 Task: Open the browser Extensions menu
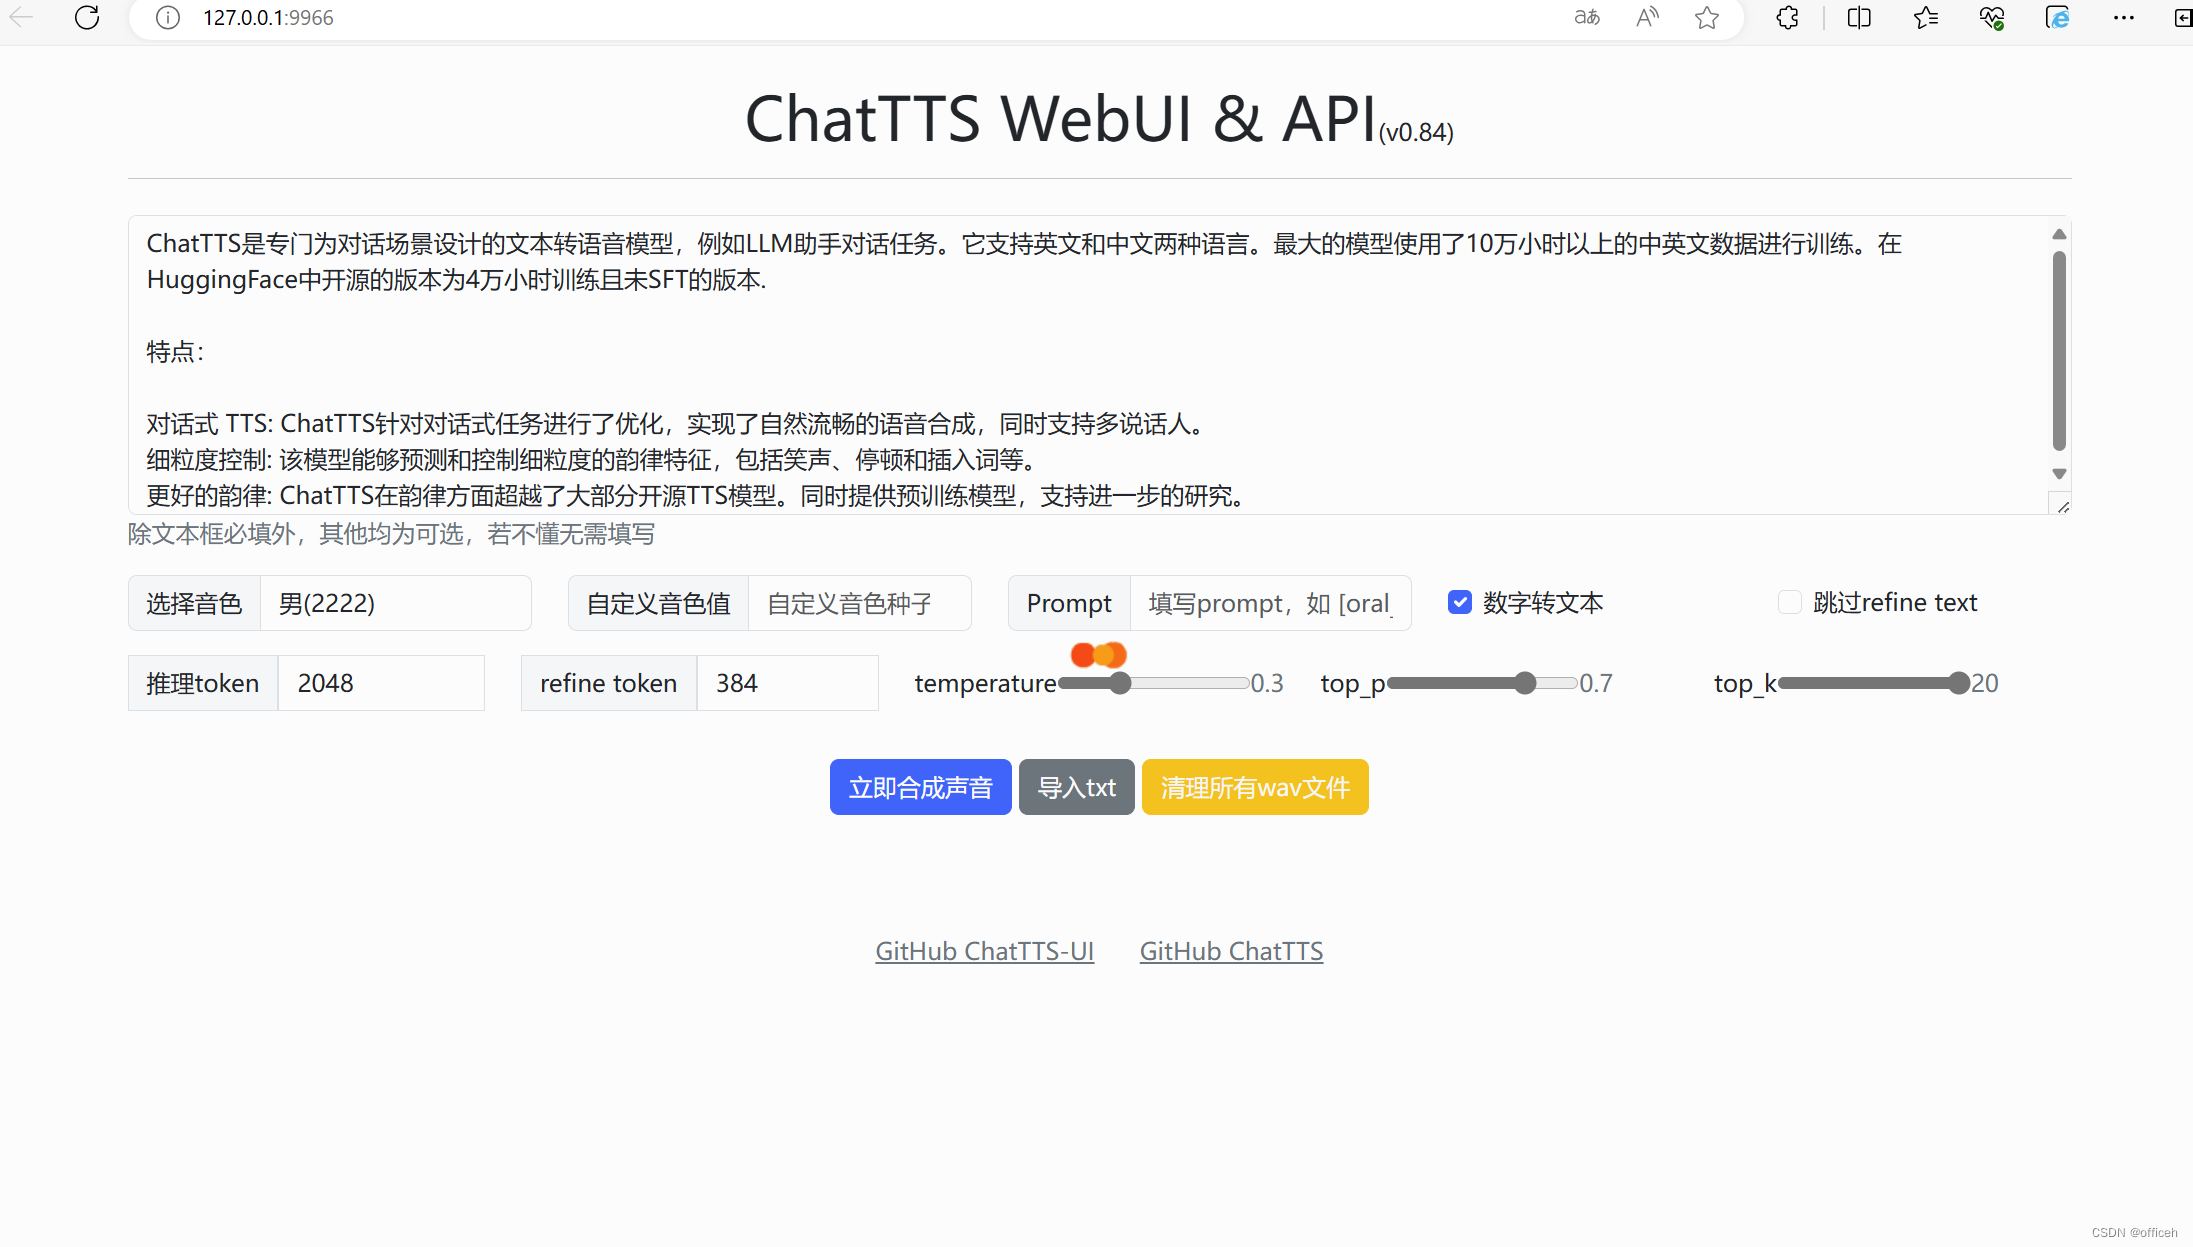[x=1787, y=17]
